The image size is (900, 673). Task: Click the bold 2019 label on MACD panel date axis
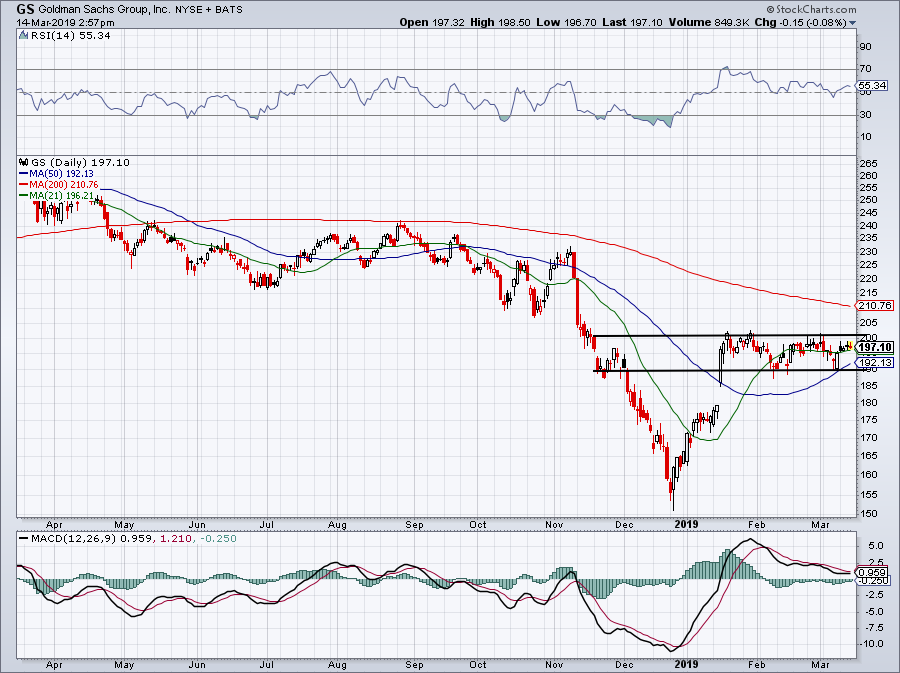686,664
